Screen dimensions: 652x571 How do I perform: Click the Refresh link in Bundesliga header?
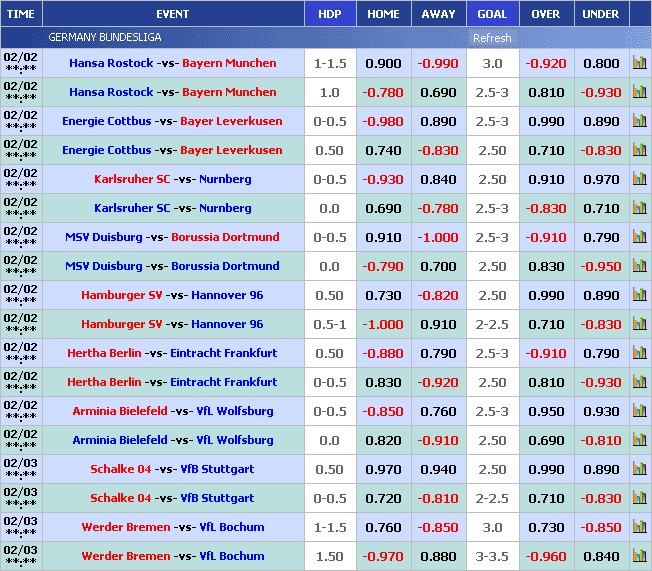point(492,38)
